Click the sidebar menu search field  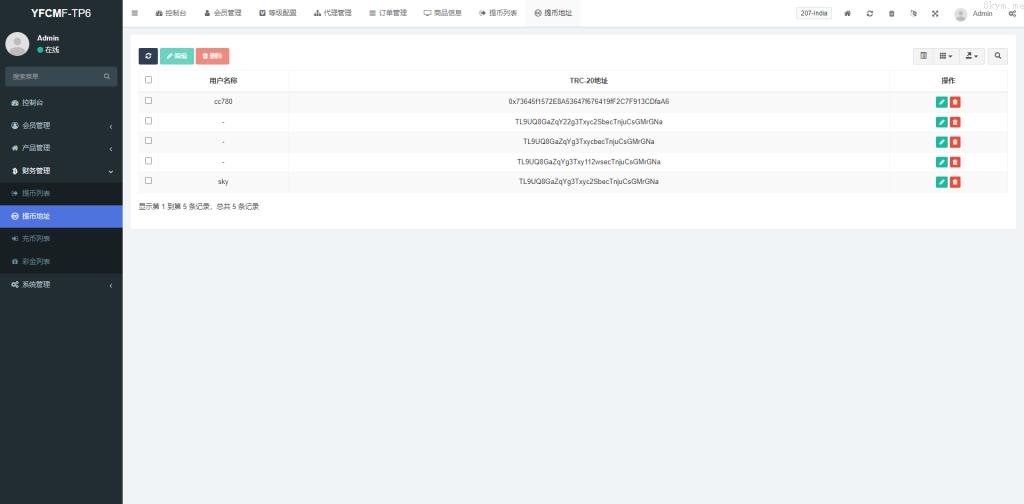click(x=55, y=76)
